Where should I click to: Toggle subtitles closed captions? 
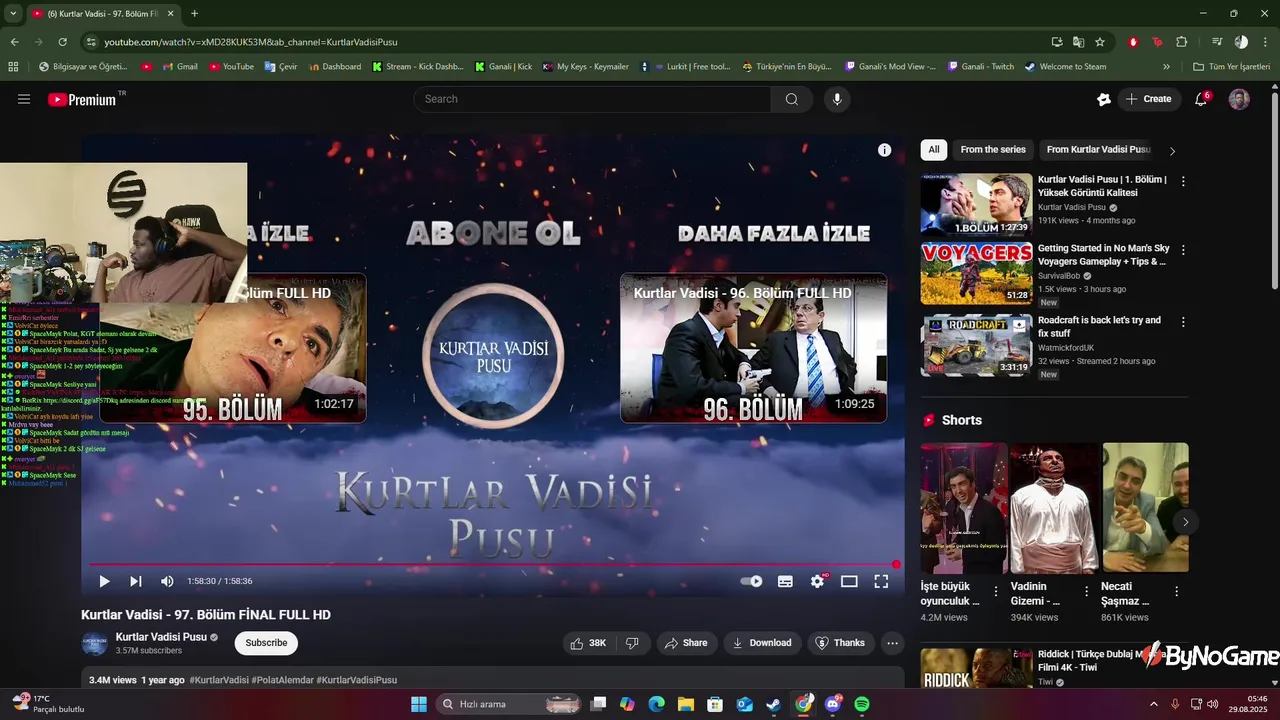tap(785, 581)
